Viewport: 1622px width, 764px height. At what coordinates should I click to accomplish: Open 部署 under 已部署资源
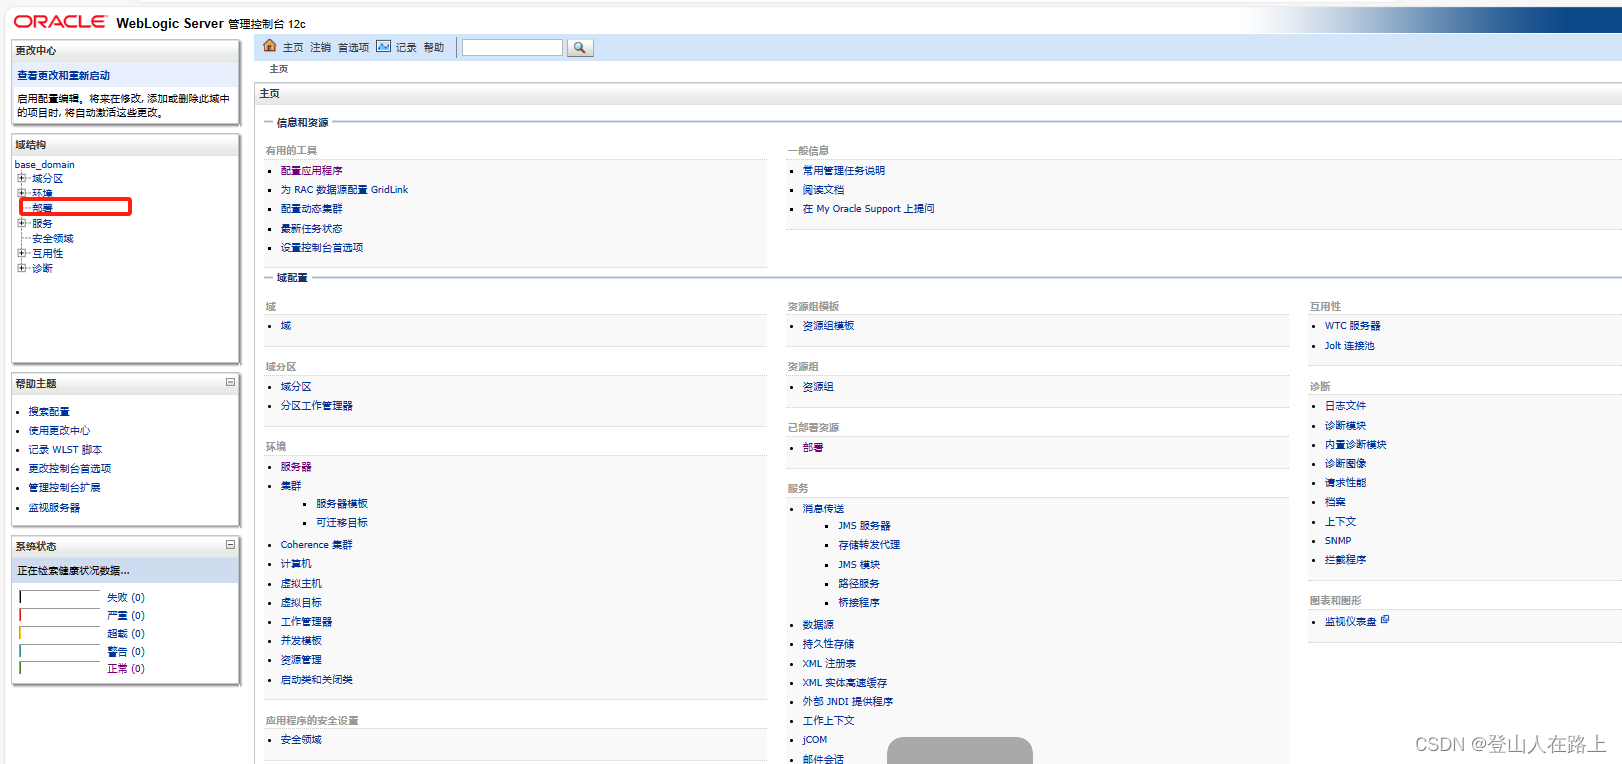pos(813,447)
